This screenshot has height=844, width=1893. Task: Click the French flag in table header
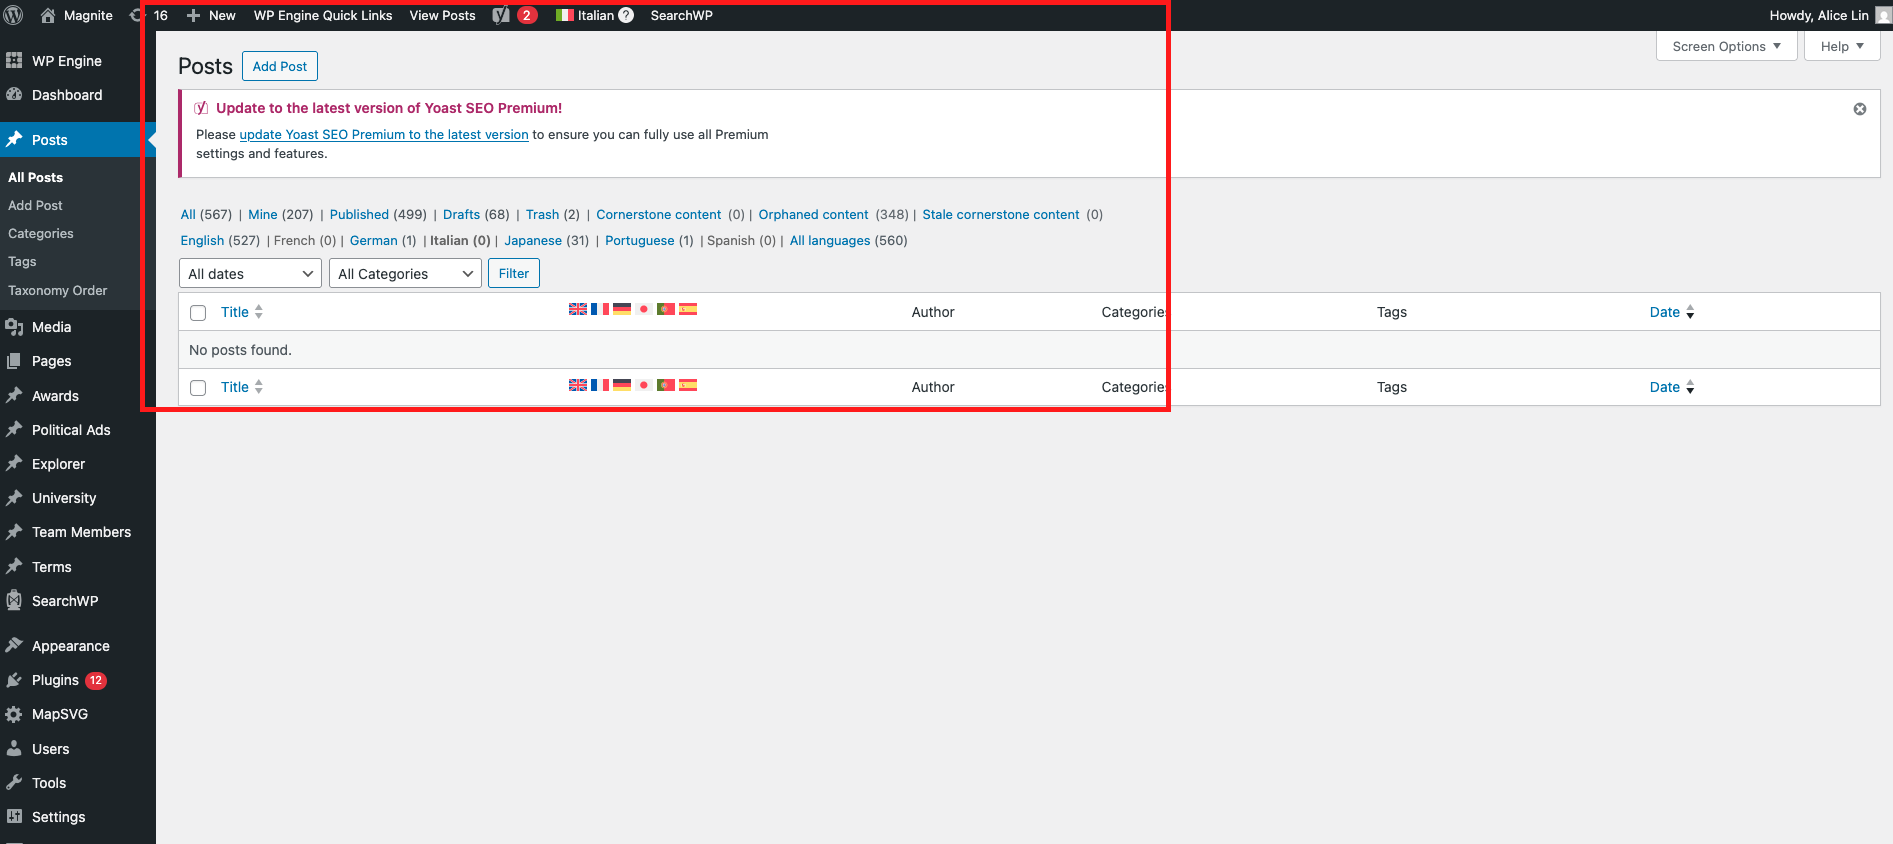(600, 309)
